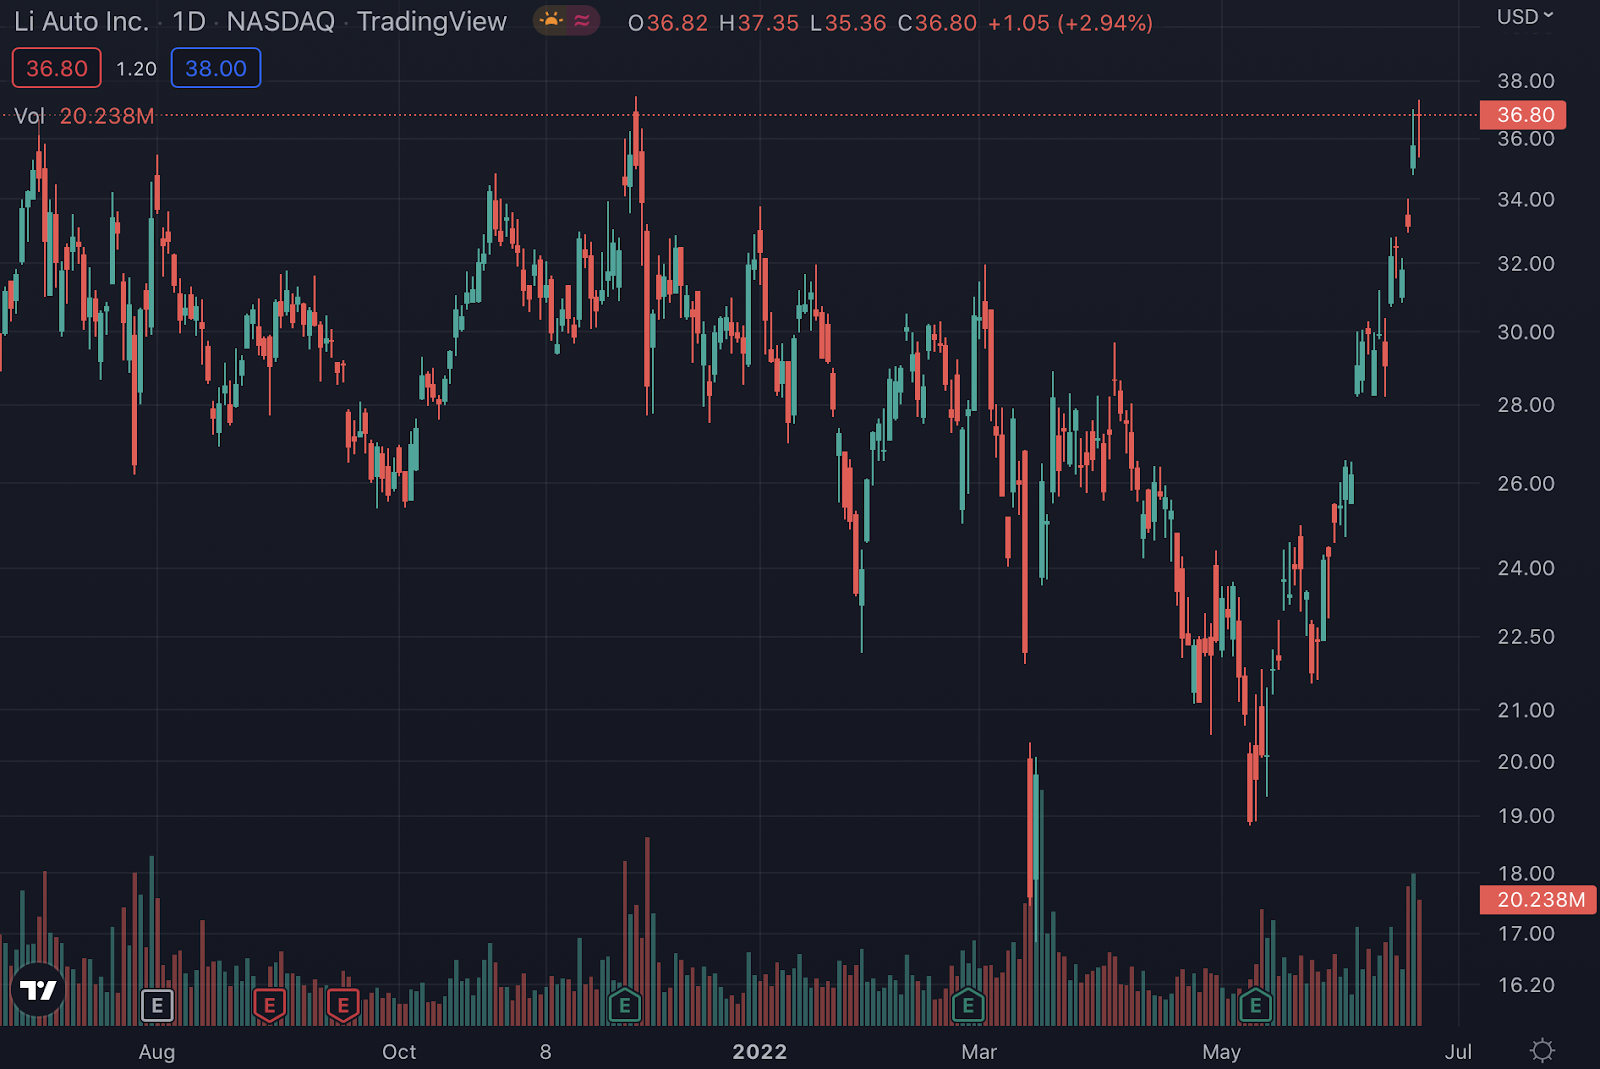Click the sun market status icon

click(551, 20)
